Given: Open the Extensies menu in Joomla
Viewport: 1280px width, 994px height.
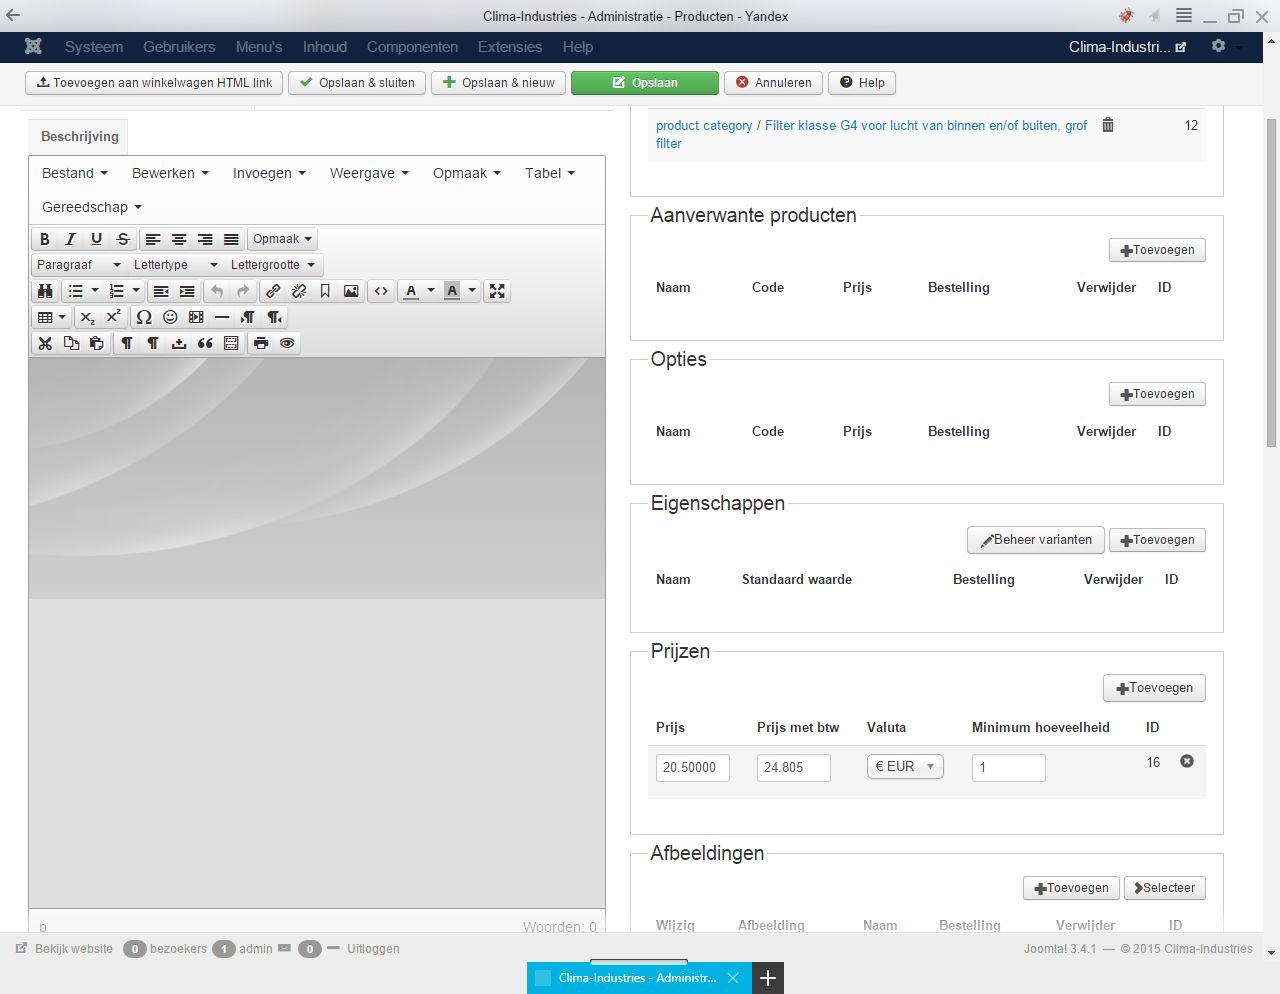Looking at the screenshot, I should pos(510,47).
